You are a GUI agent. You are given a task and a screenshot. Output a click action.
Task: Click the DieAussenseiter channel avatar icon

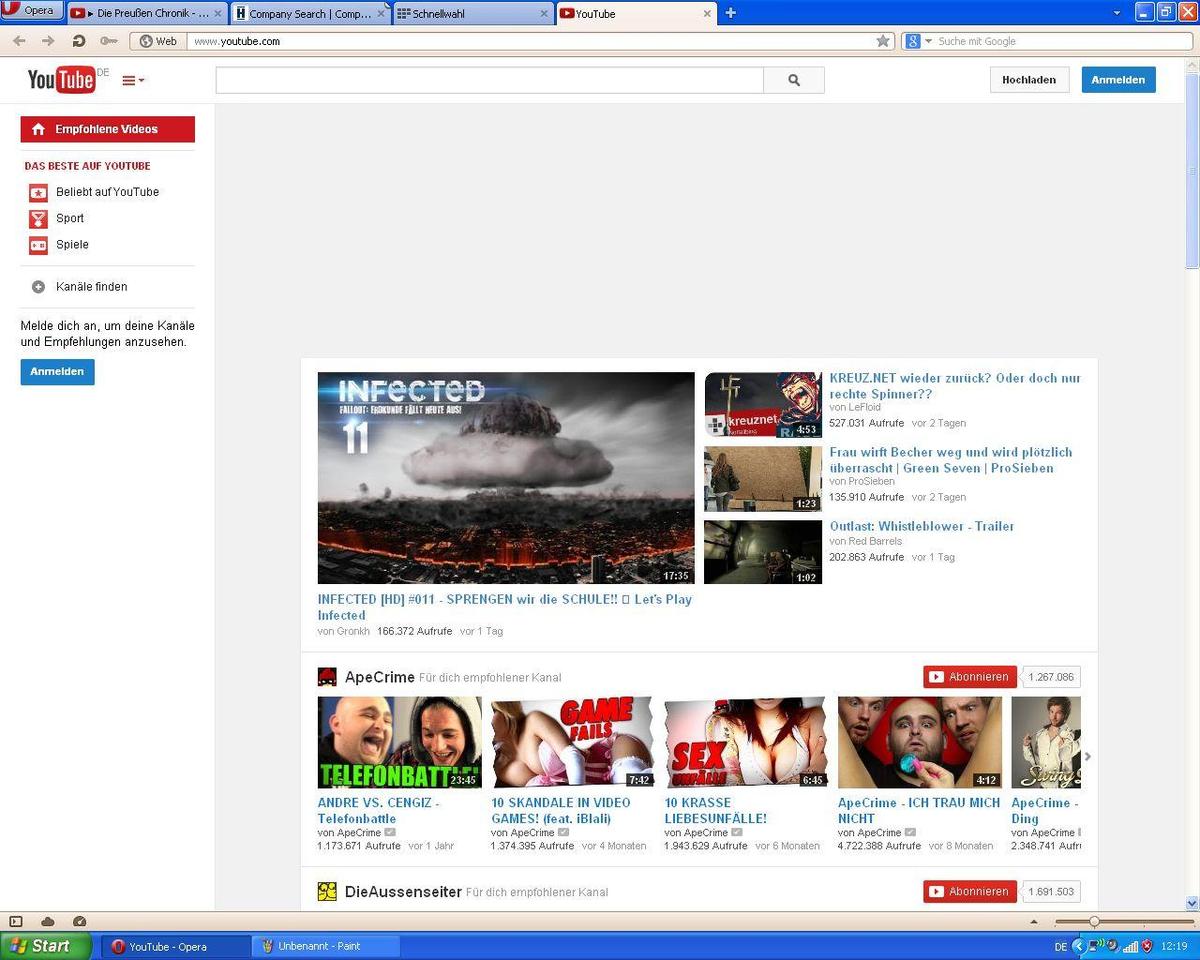(x=327, y=891)
